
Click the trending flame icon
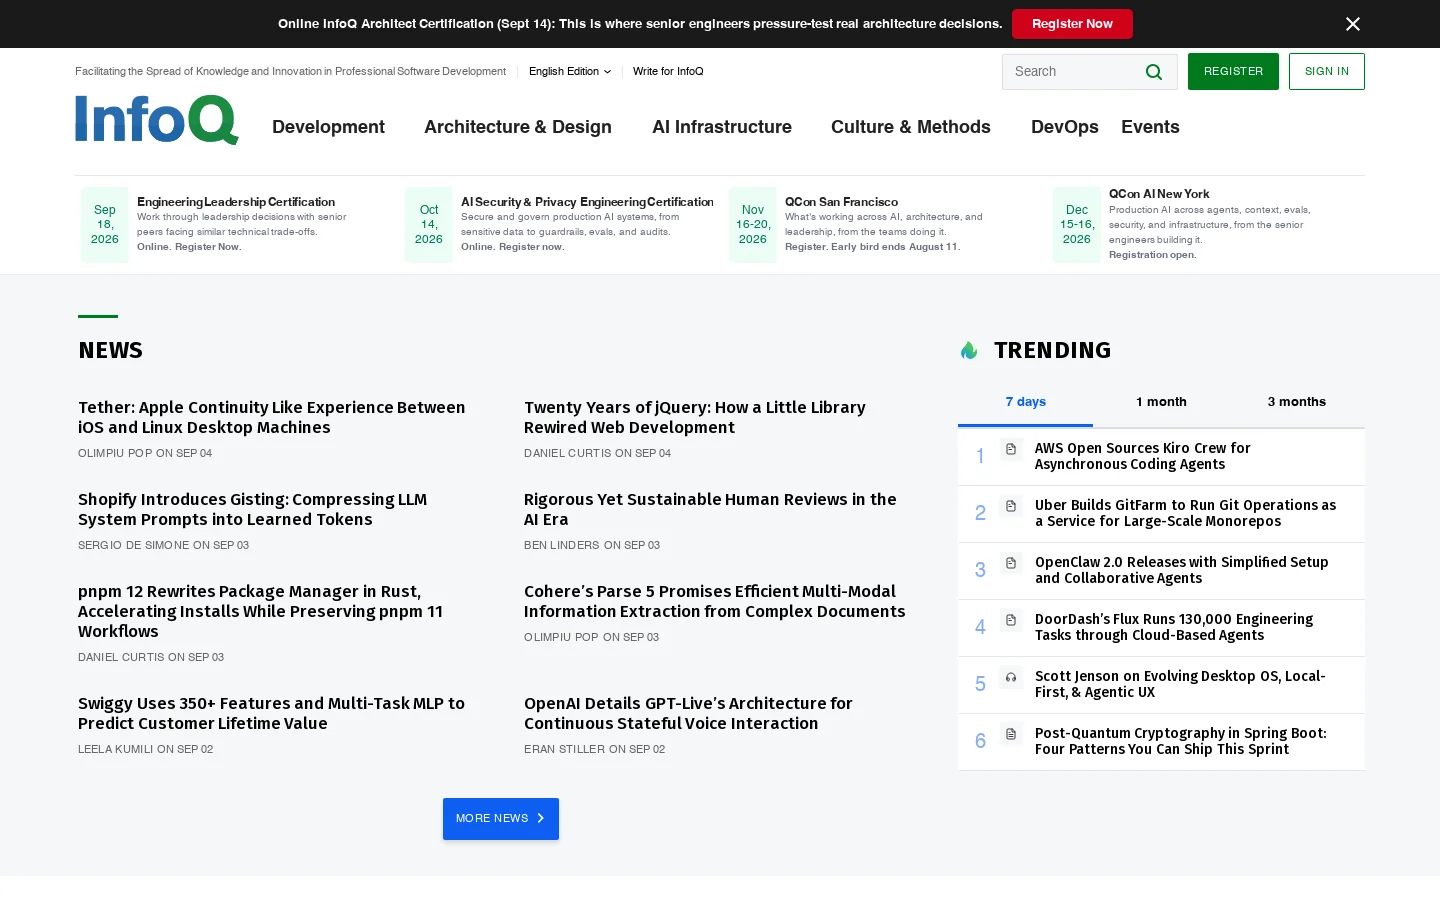969,350
